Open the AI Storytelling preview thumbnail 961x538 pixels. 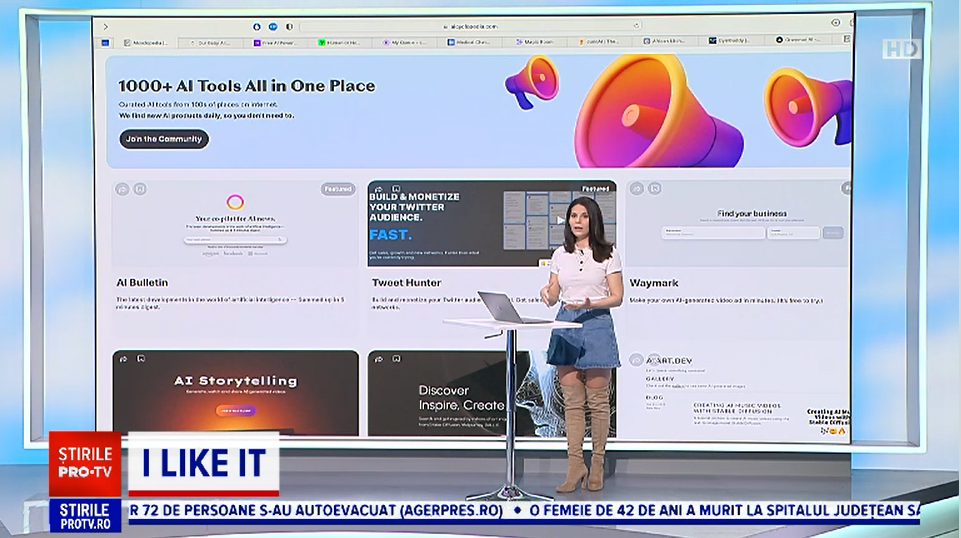tap(235, 393)
